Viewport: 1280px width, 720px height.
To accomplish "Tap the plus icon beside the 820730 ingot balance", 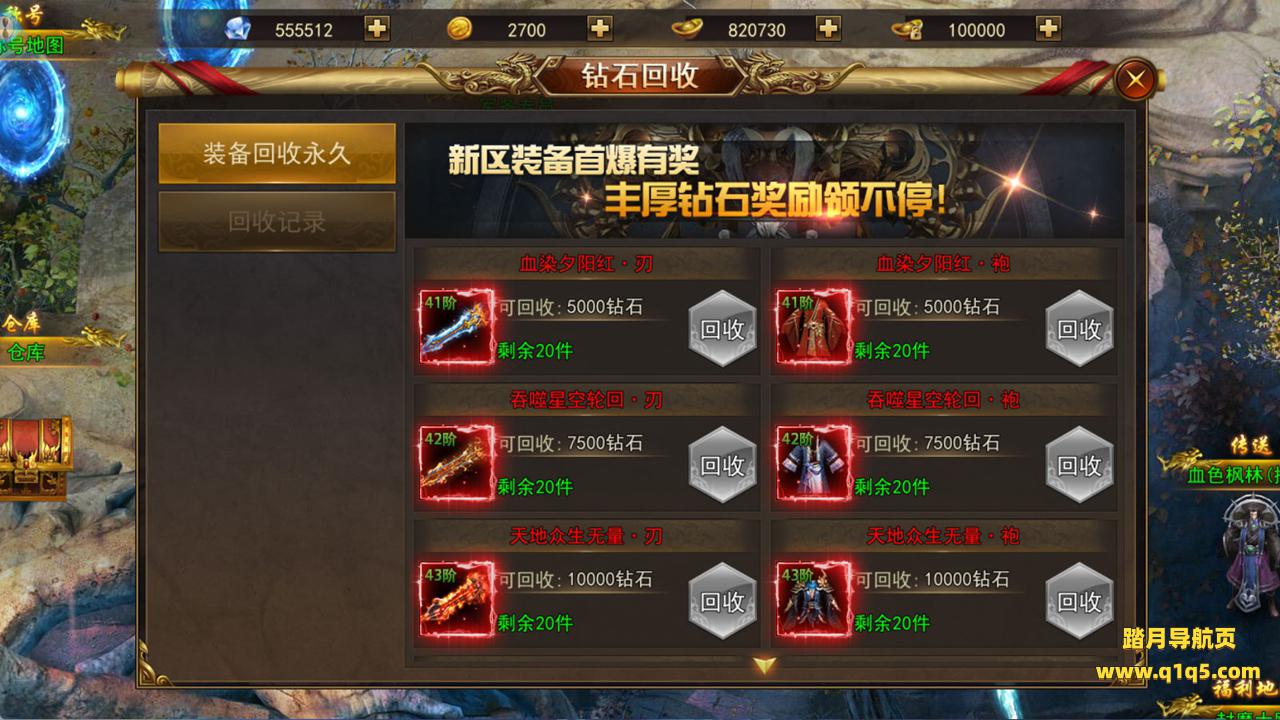I will 827,29.
